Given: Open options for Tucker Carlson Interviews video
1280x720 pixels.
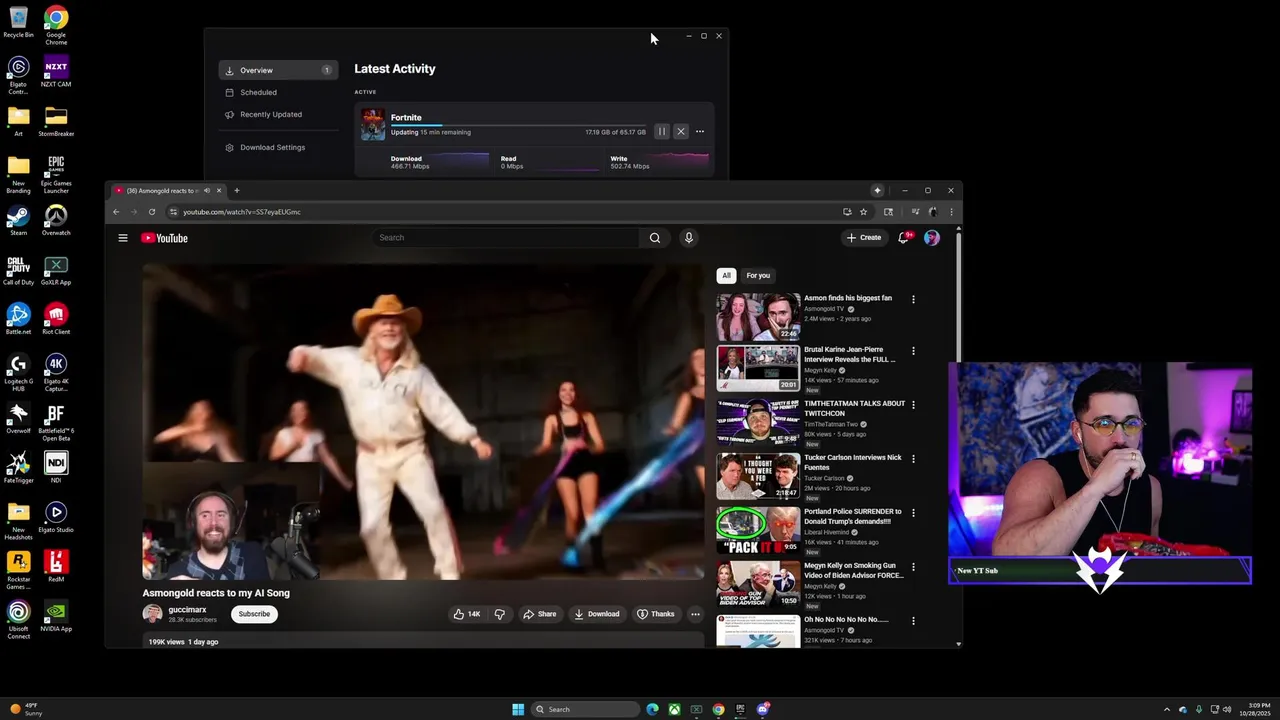Looking at the screenshot, I should coord(913,459).
